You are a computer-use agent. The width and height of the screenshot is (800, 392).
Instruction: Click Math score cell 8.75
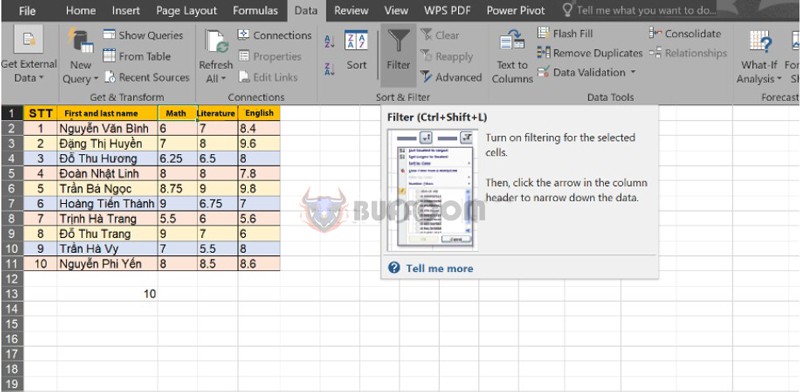(178, 188)
